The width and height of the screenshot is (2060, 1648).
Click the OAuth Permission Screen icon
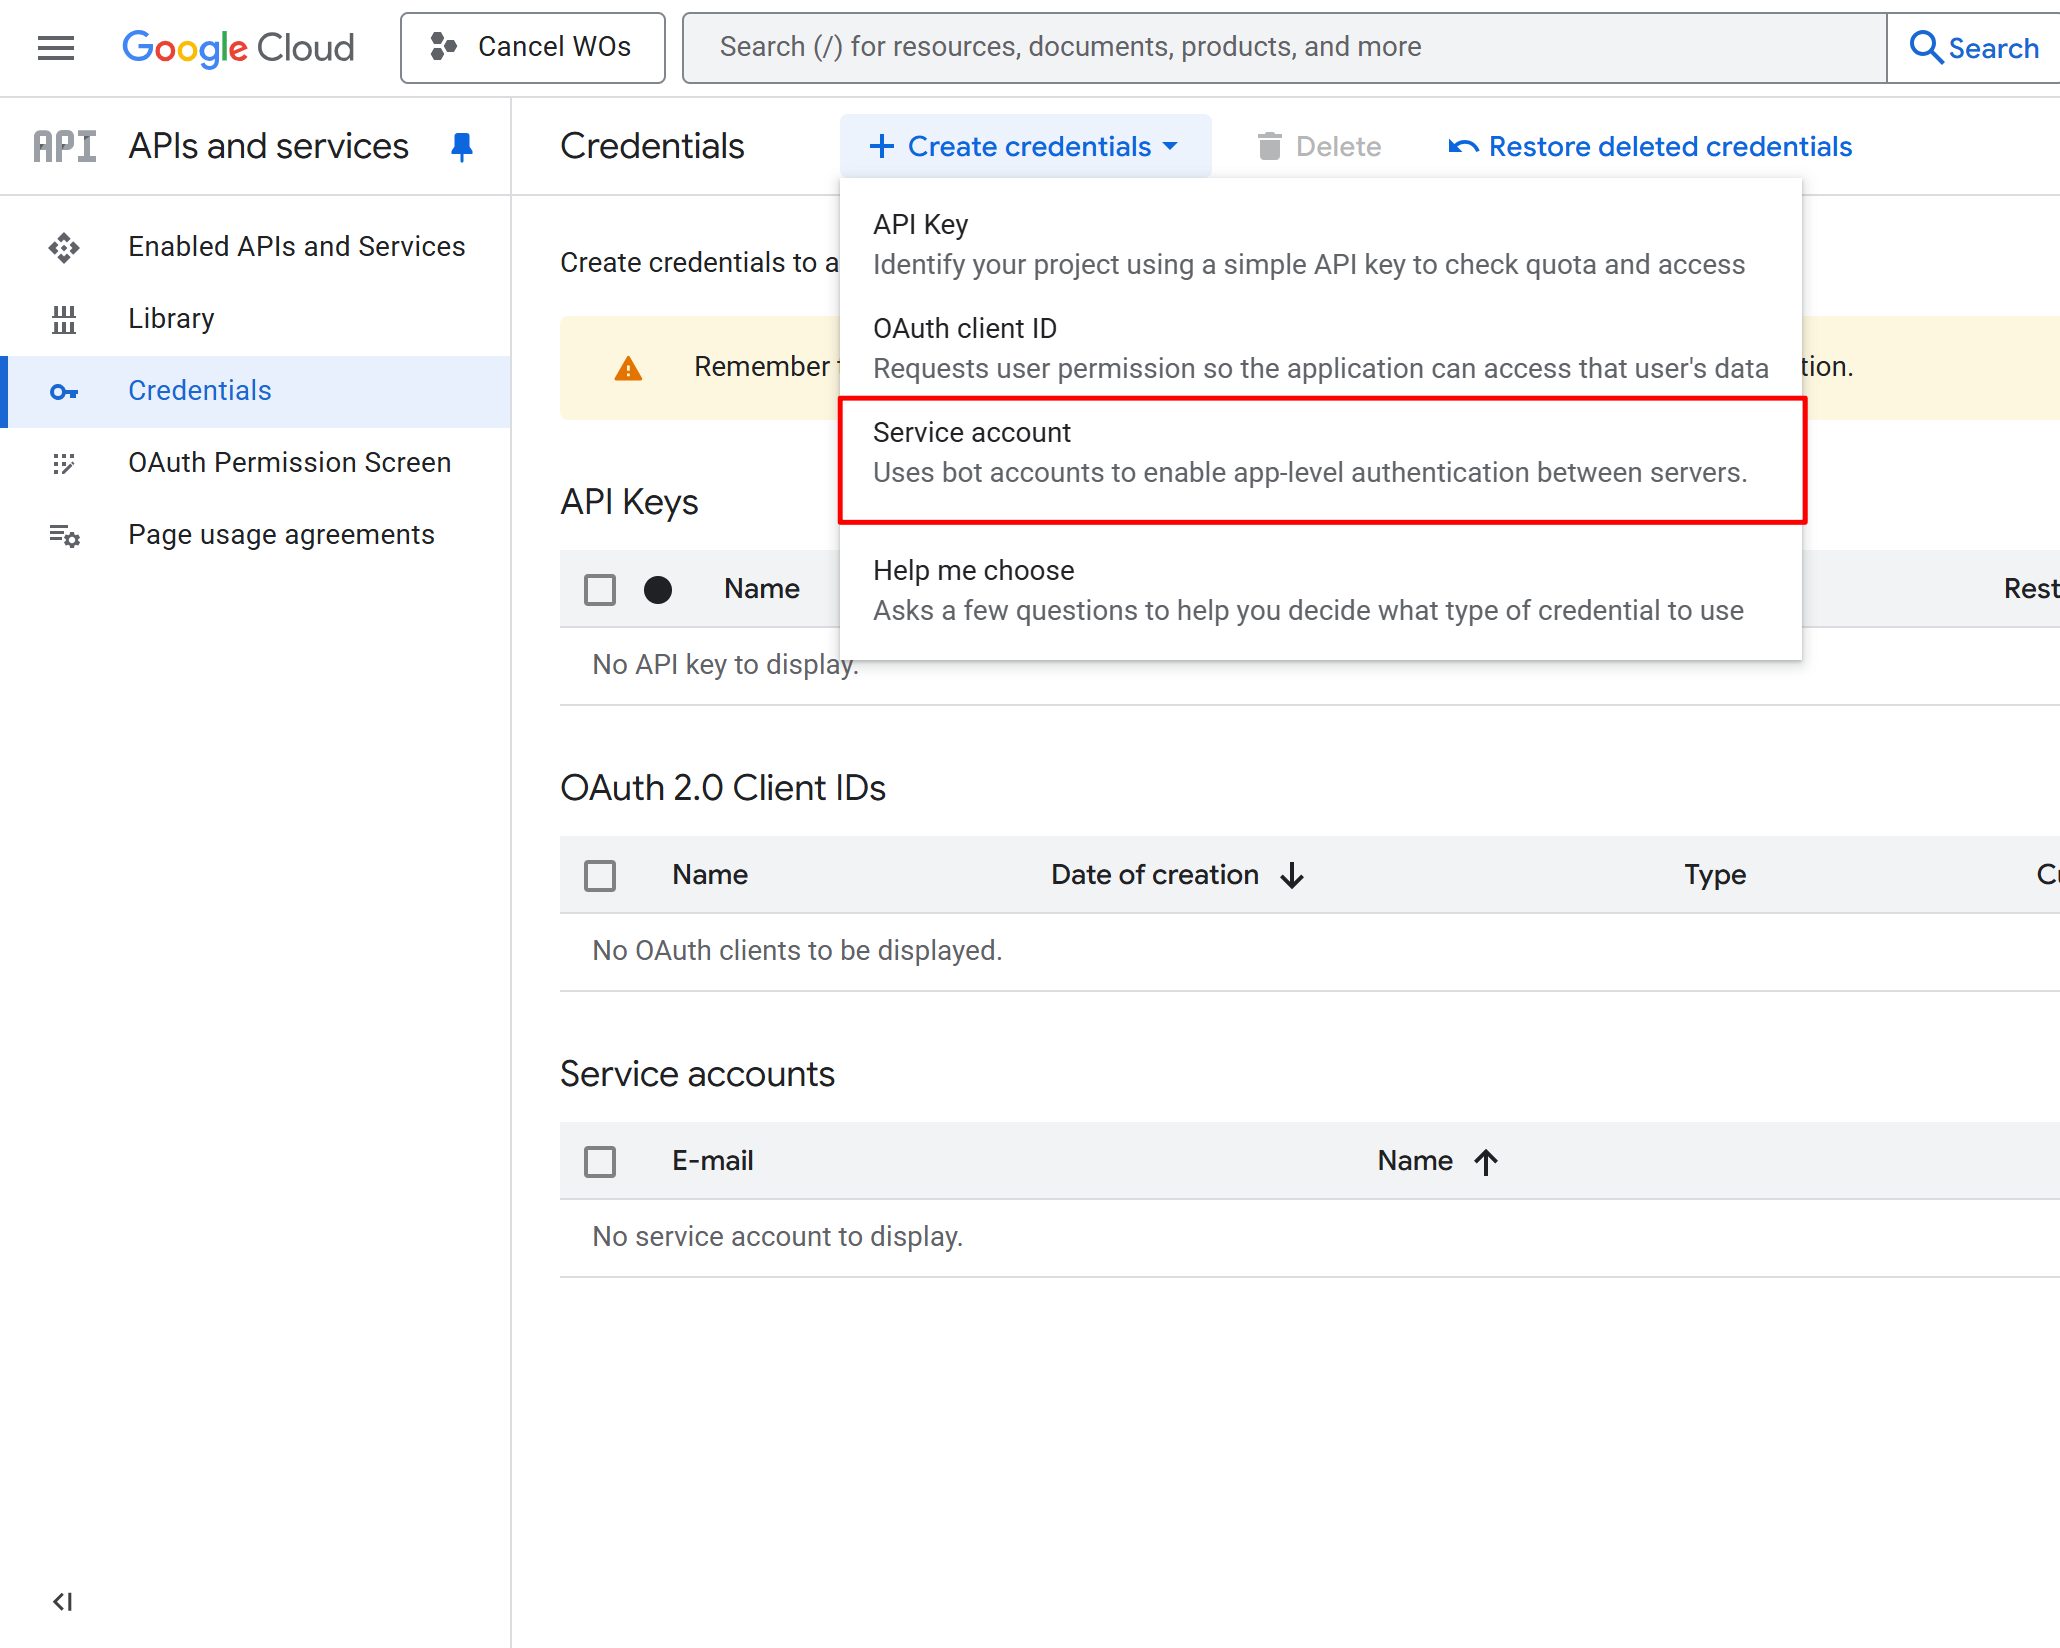pyautogui.click(x=64, y=463)
